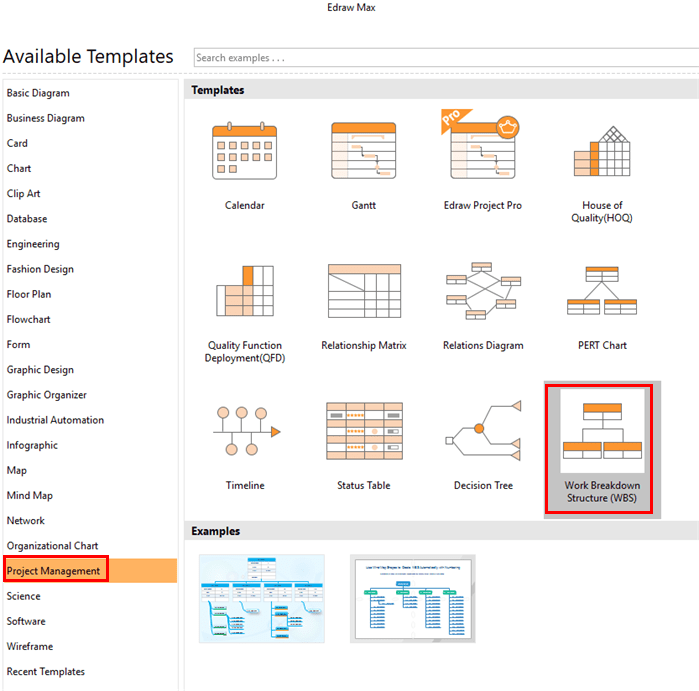Image resolution: width=699 pixels, height=691 pixels.
Task: Select the Work Breakdown Structure (WBS) template
Action: click(x=602, y=449)
